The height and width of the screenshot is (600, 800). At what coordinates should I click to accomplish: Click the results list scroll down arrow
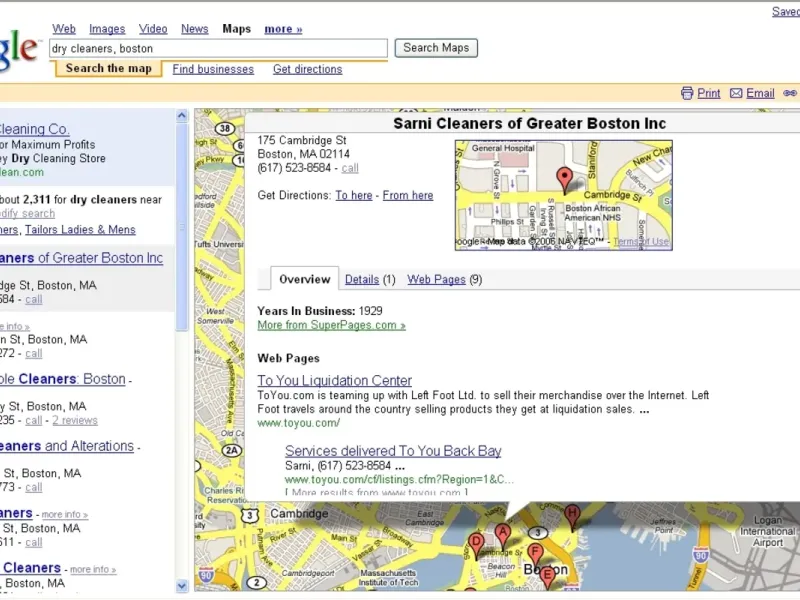click(x=182, y=586)
